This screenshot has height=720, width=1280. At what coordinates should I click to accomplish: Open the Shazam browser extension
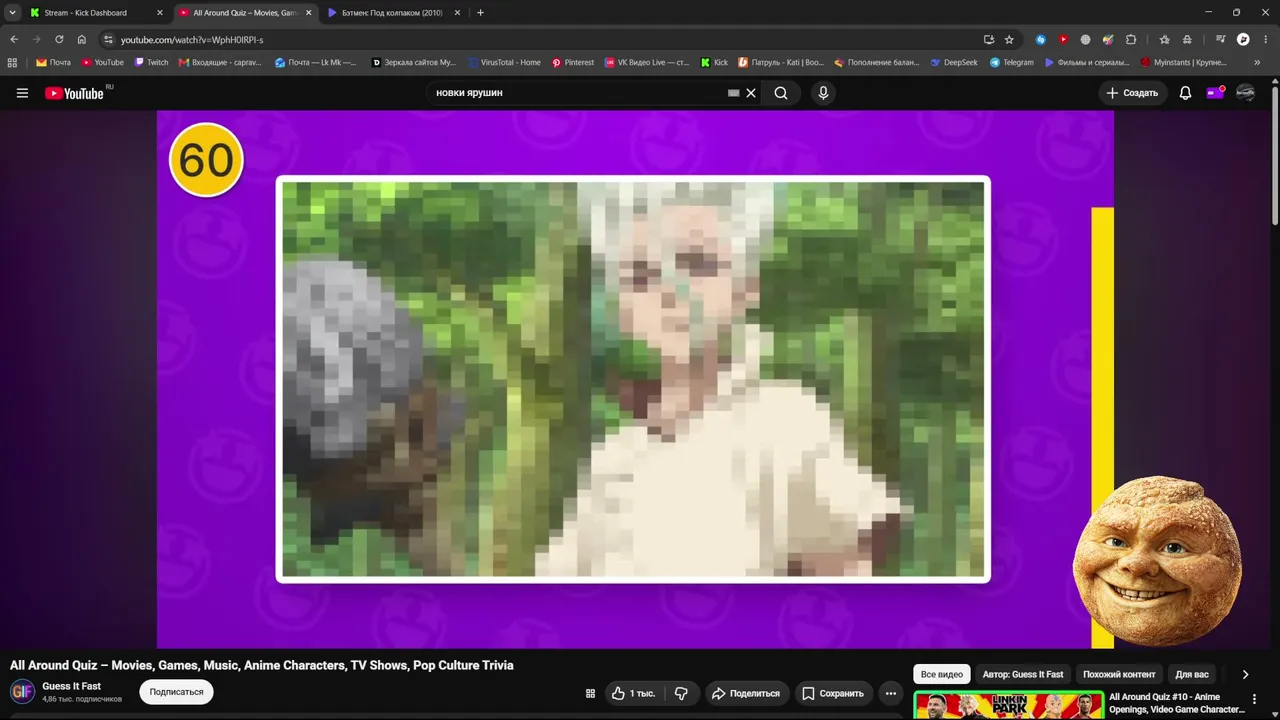coord(1041,39)
